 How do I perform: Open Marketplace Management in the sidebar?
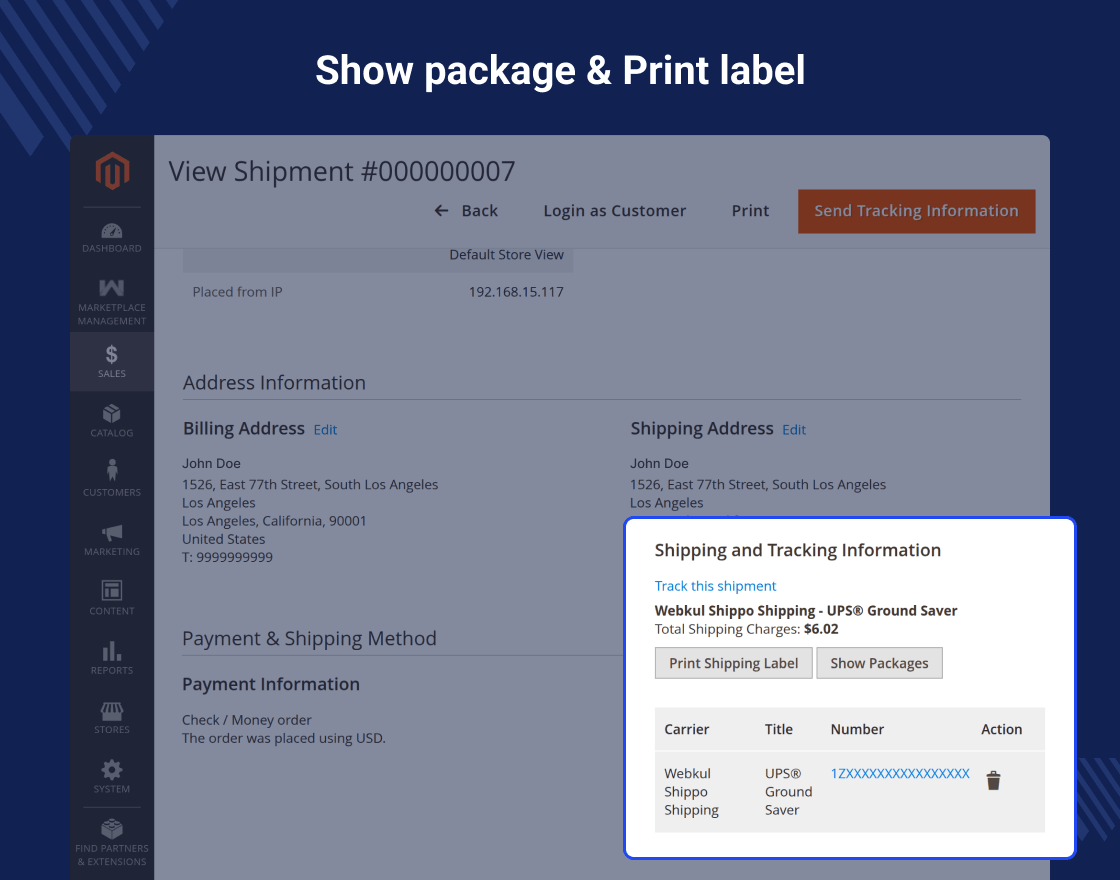[x=111, y=302]
